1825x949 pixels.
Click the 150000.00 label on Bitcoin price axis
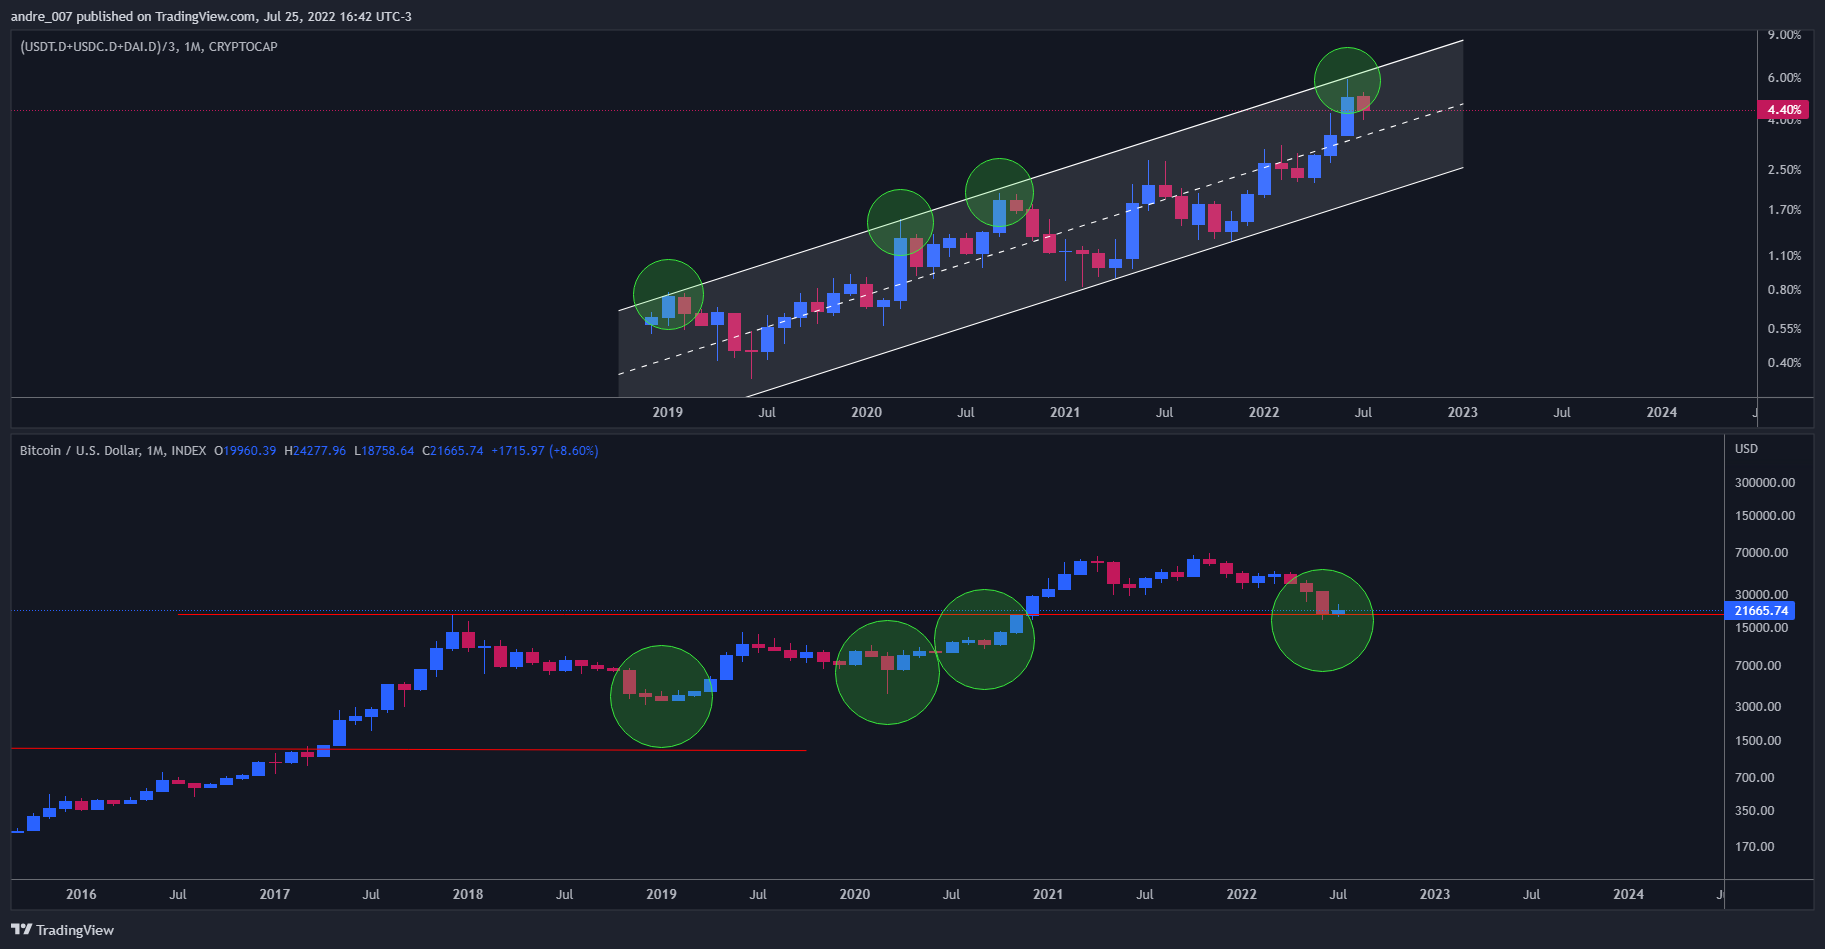[1765, 515]
